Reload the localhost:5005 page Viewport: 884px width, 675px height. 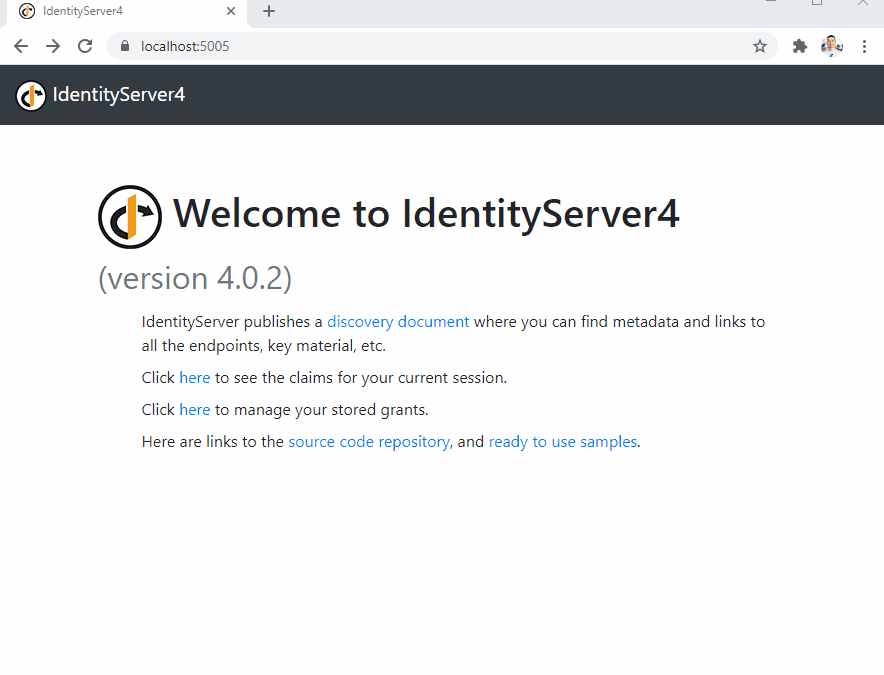pos(85,46)
